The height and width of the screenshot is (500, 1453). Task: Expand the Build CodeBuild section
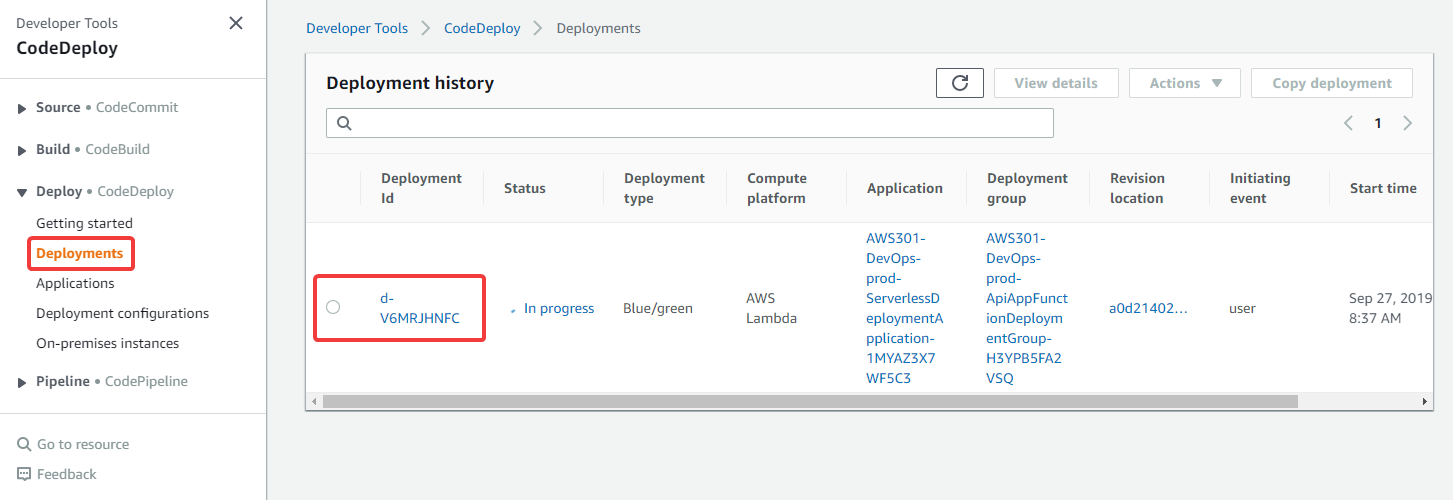point(23,150)
